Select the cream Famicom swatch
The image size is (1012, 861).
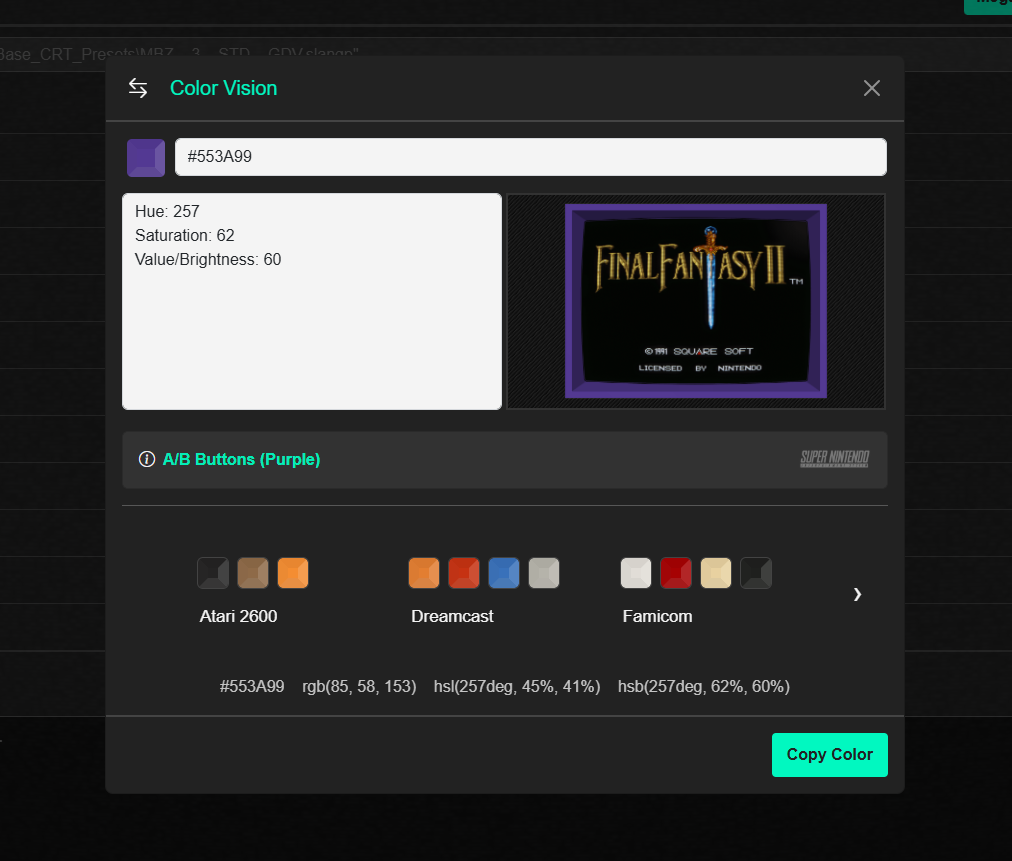point(716,573)
